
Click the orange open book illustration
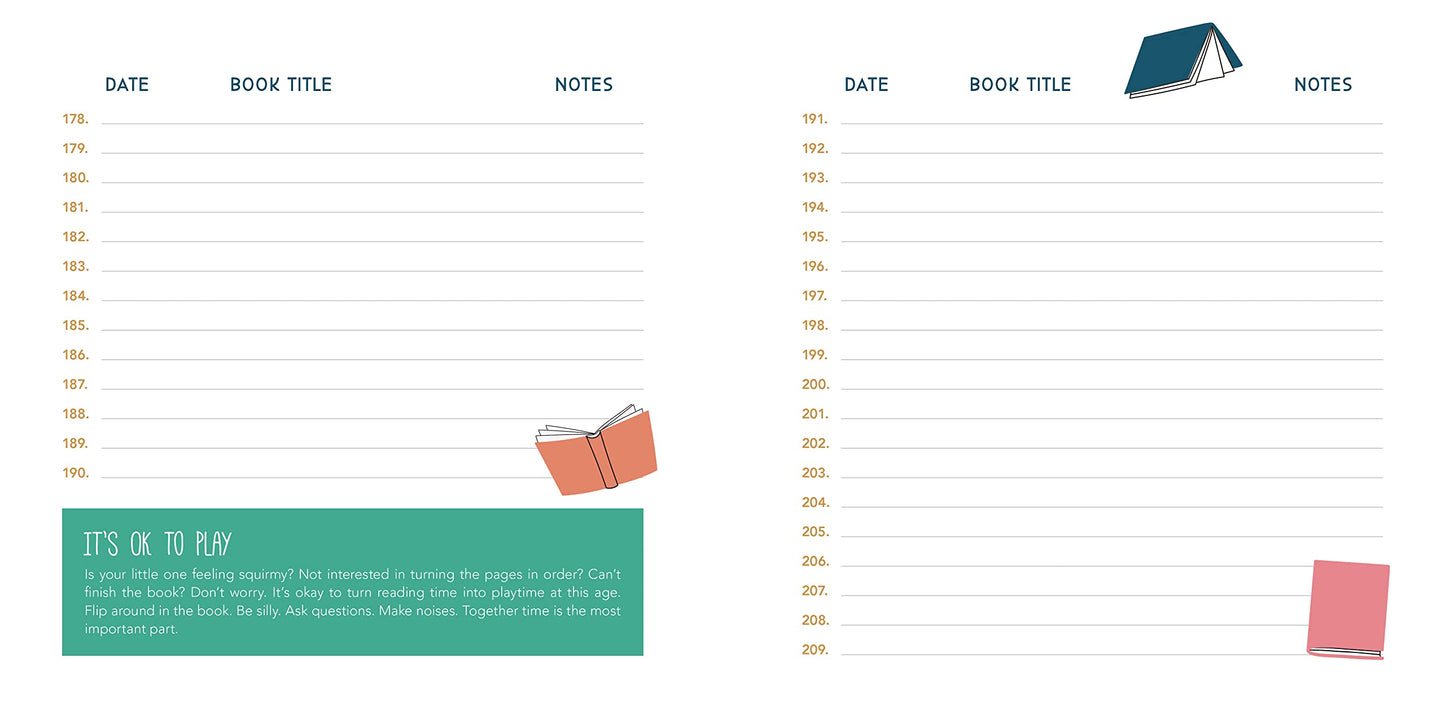597,451
